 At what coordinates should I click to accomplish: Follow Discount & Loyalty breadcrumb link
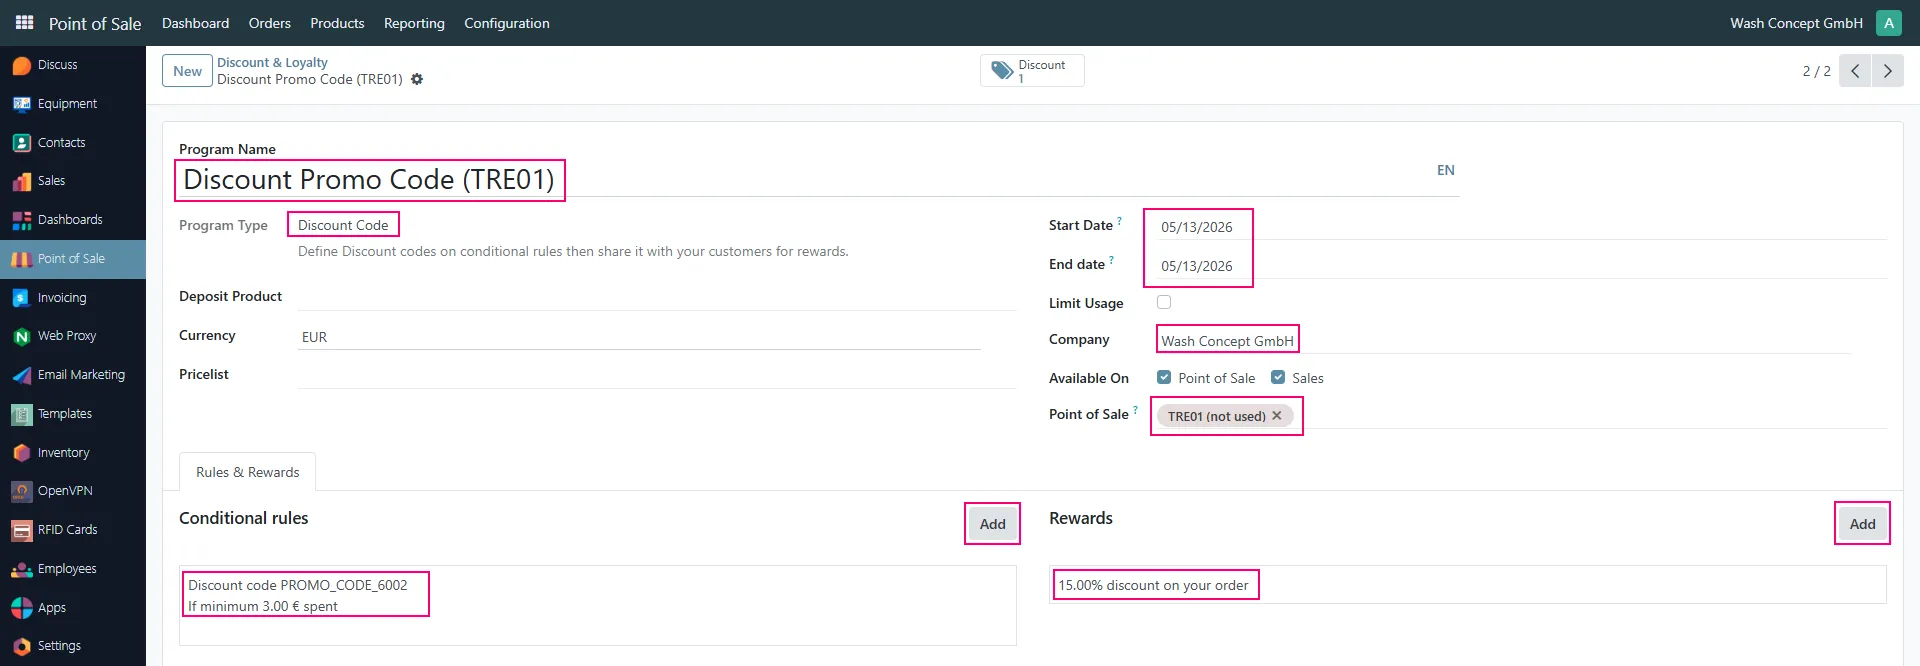272,62
